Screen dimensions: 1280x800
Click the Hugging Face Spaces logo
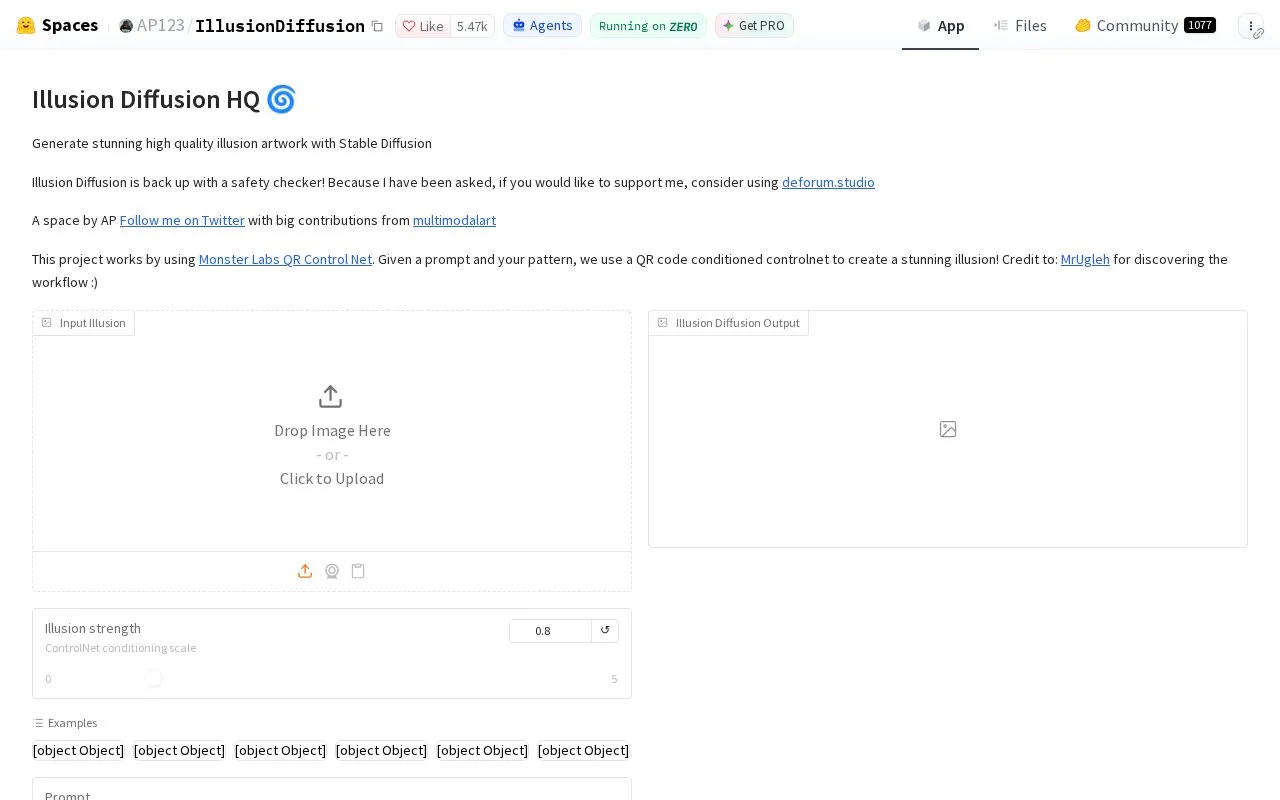click(x=57, y=25)
